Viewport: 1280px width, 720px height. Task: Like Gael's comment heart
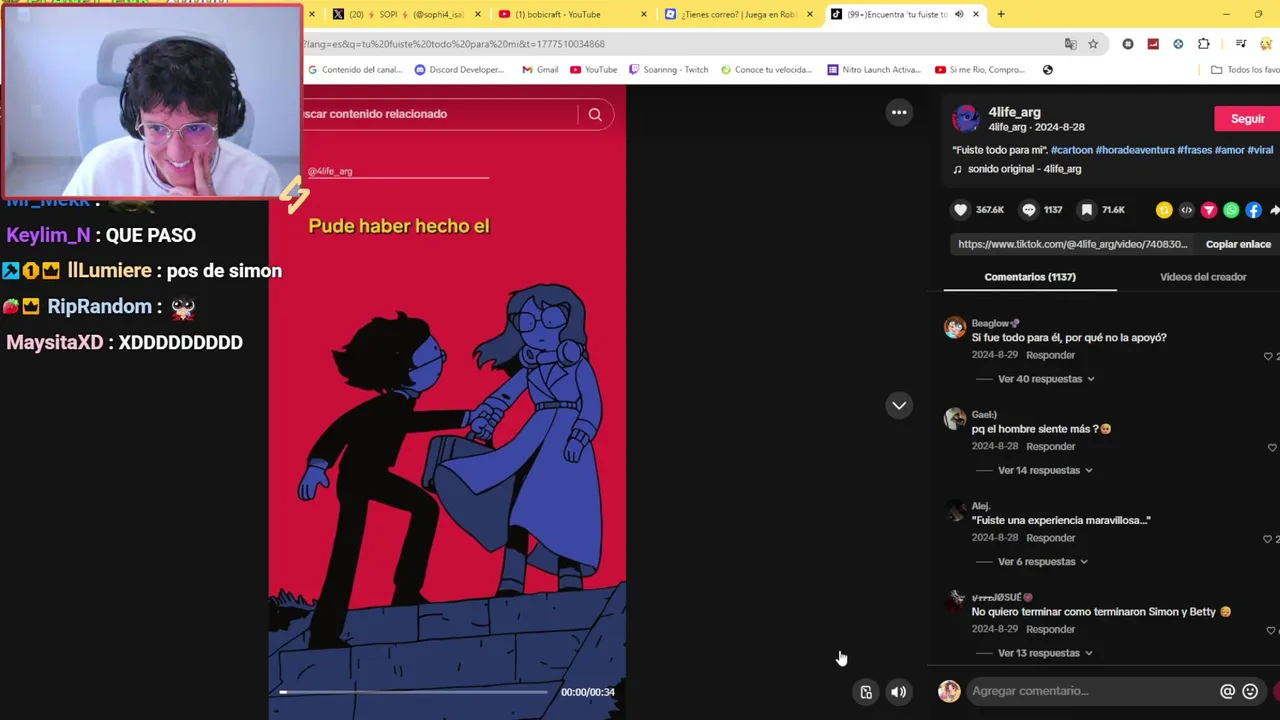[1272, 448]
